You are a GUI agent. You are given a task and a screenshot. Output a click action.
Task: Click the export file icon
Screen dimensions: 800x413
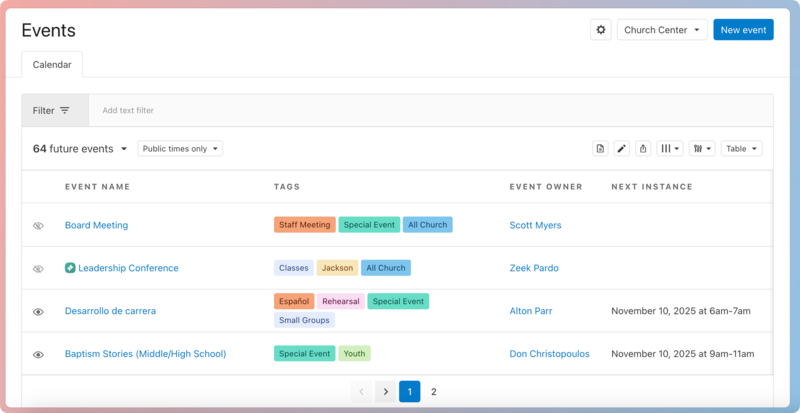pos(600,149)
